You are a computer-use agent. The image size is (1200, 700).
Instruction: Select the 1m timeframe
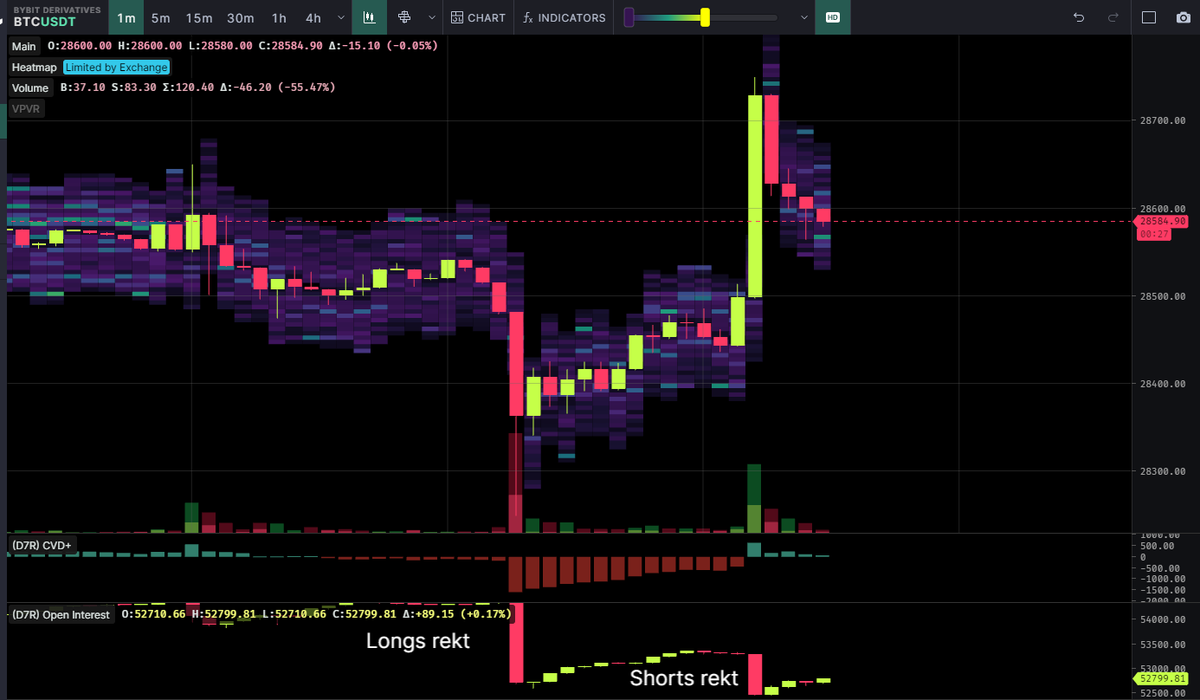coord(126,18)
